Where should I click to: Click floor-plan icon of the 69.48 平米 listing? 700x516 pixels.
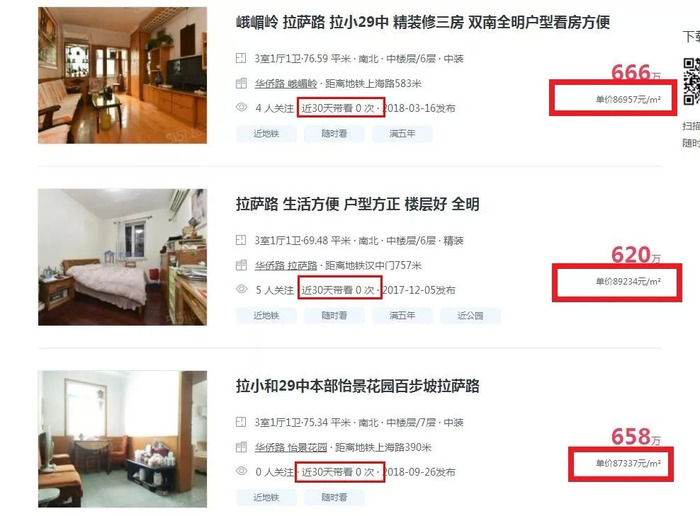241,240
